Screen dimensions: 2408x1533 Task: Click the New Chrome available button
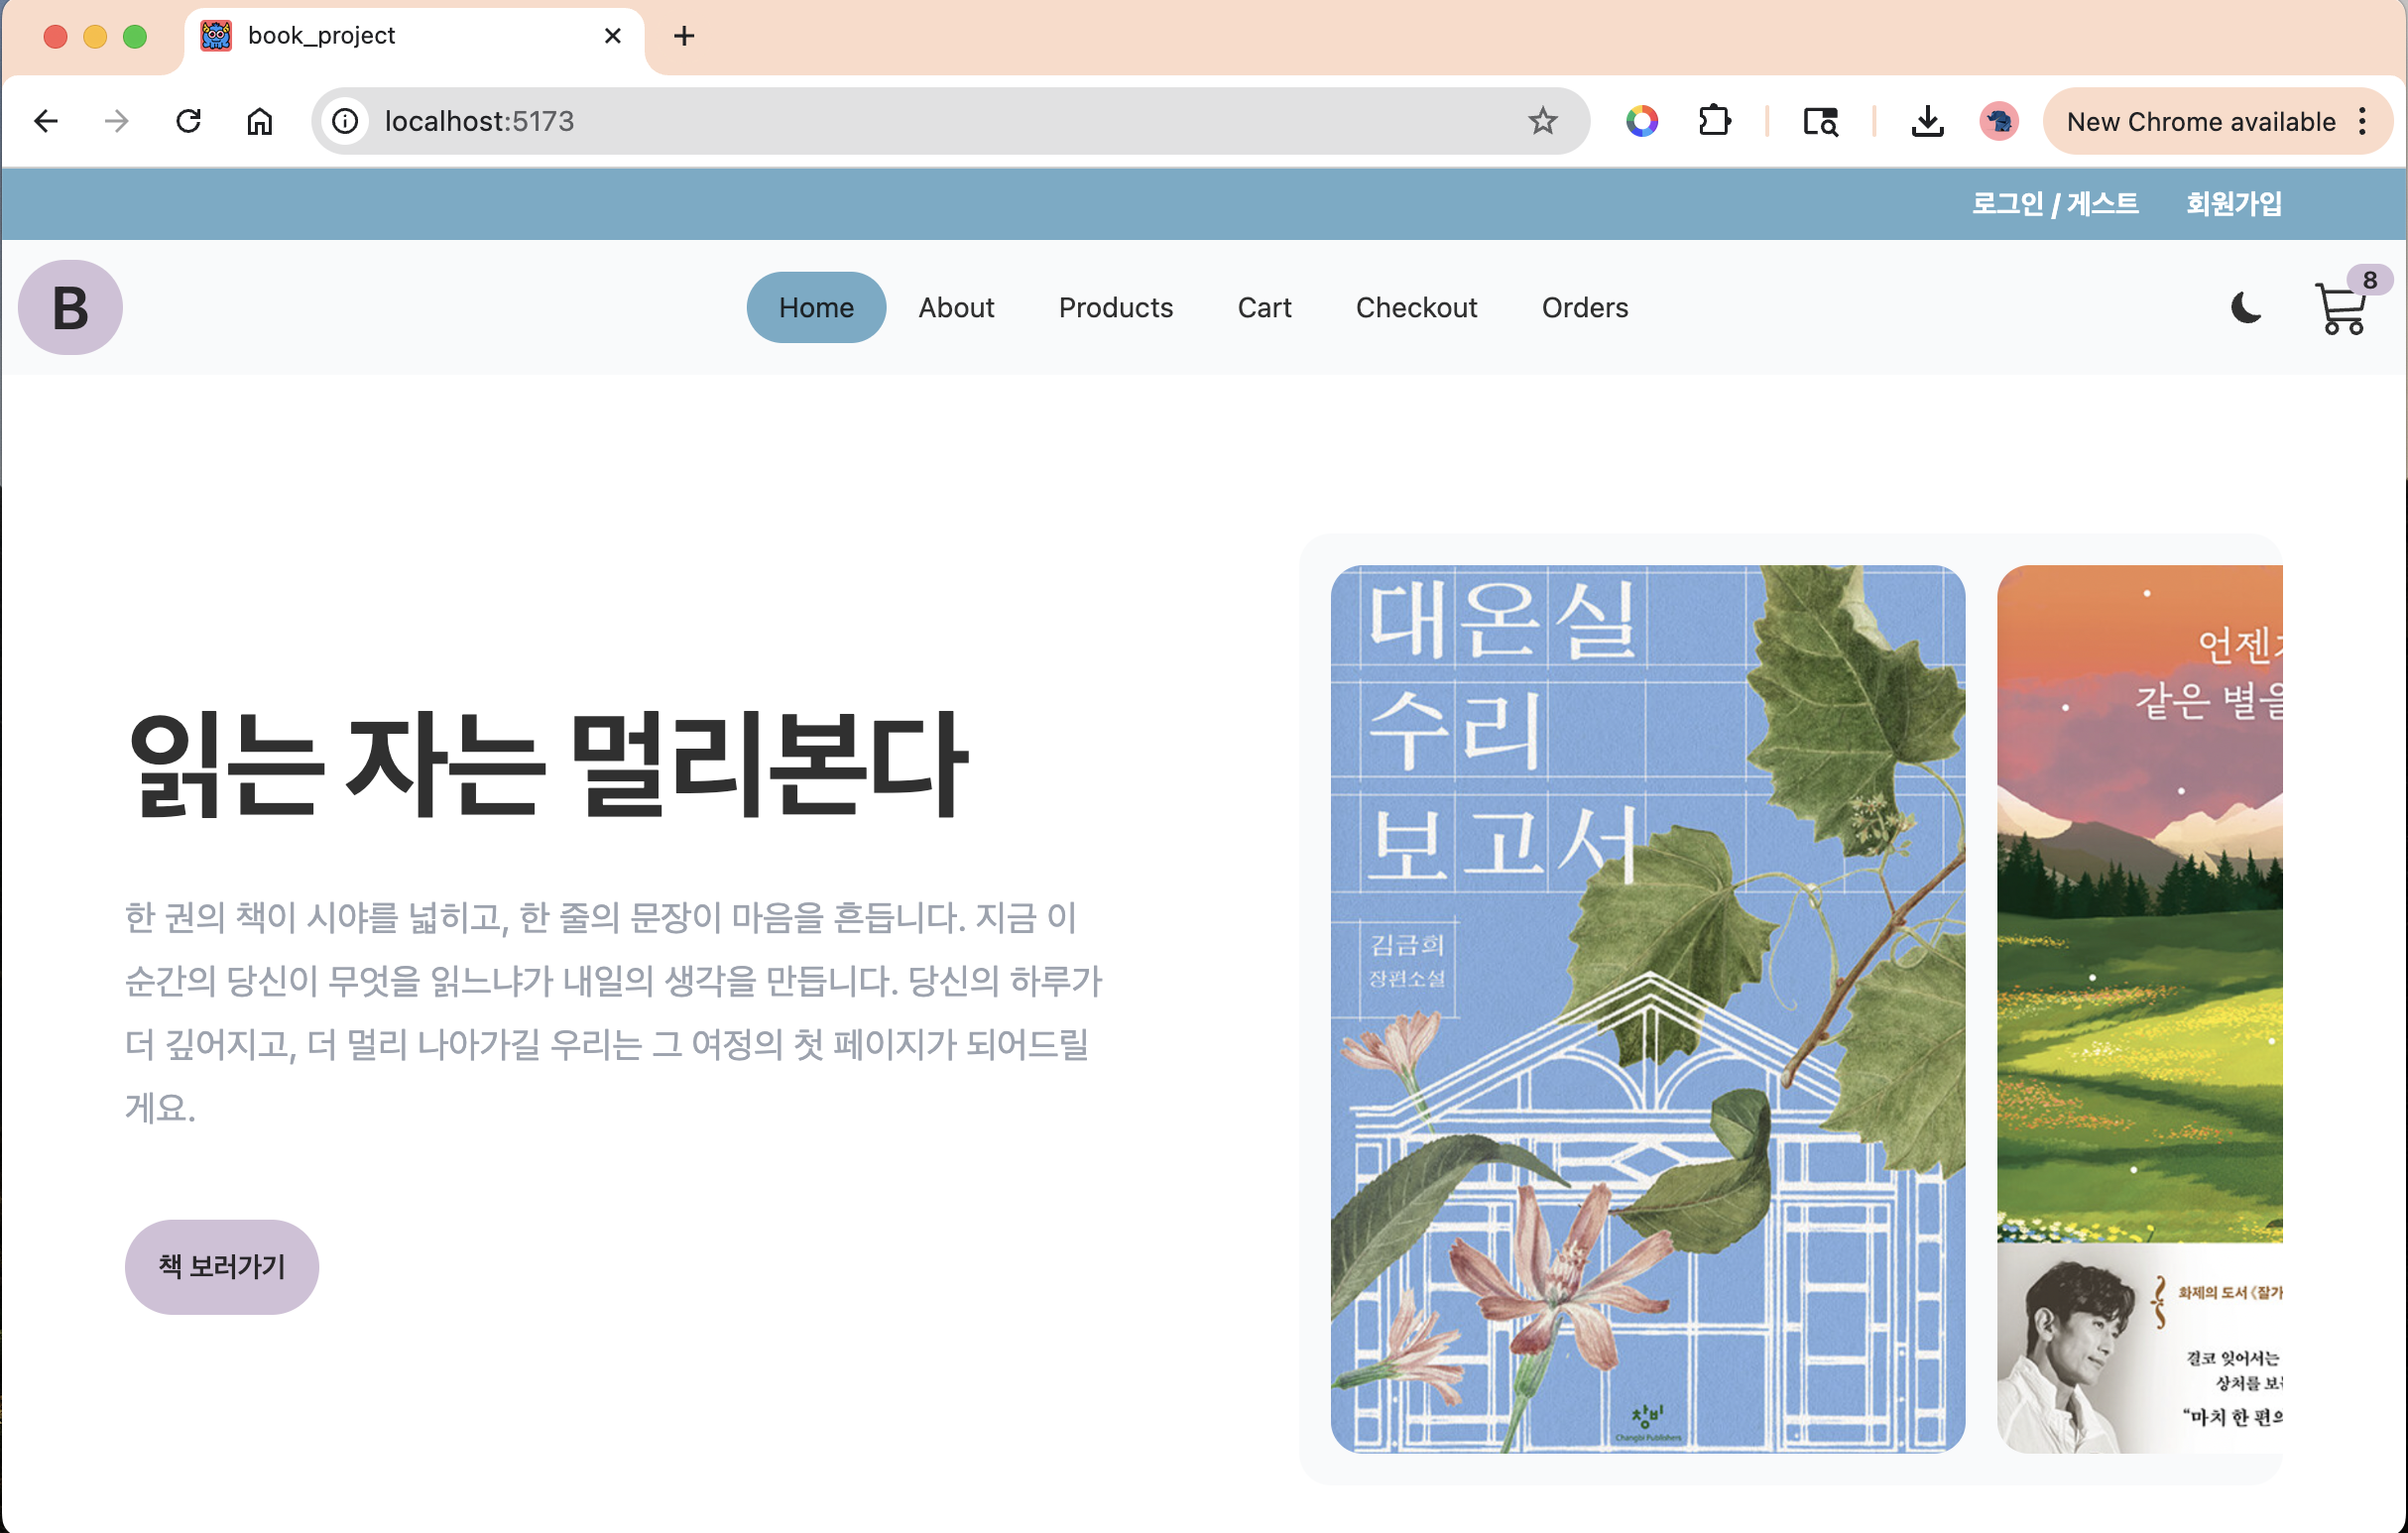(2217, 121)
